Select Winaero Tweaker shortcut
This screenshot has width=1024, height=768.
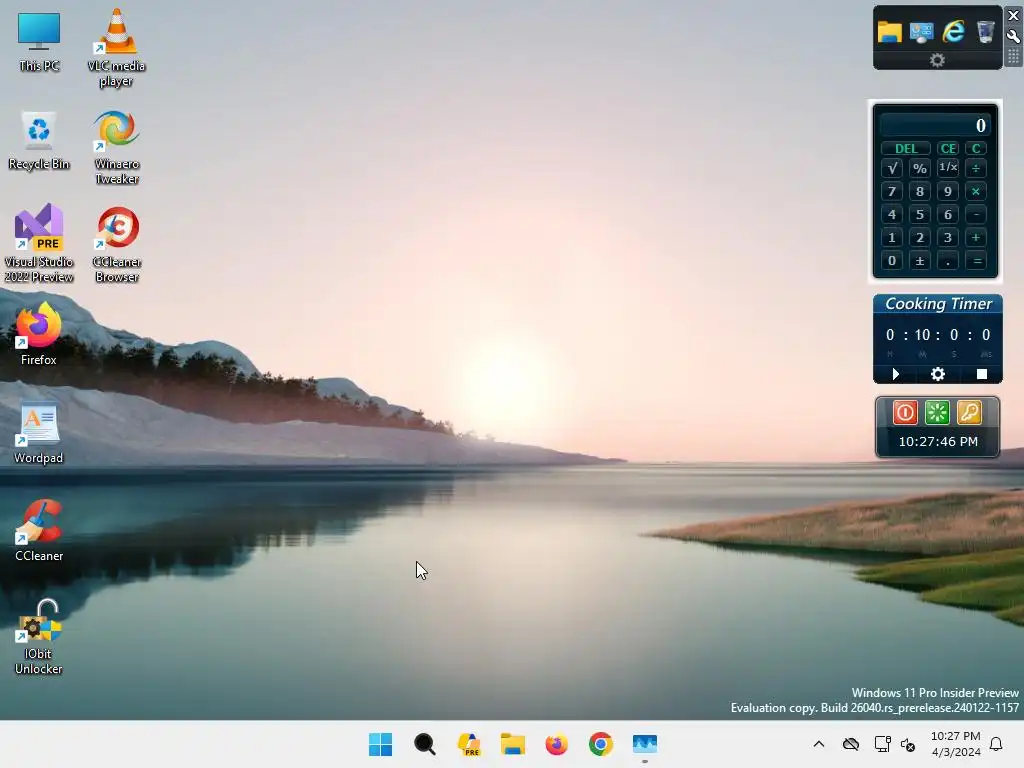pyautogui.click(x=116, y=147)
